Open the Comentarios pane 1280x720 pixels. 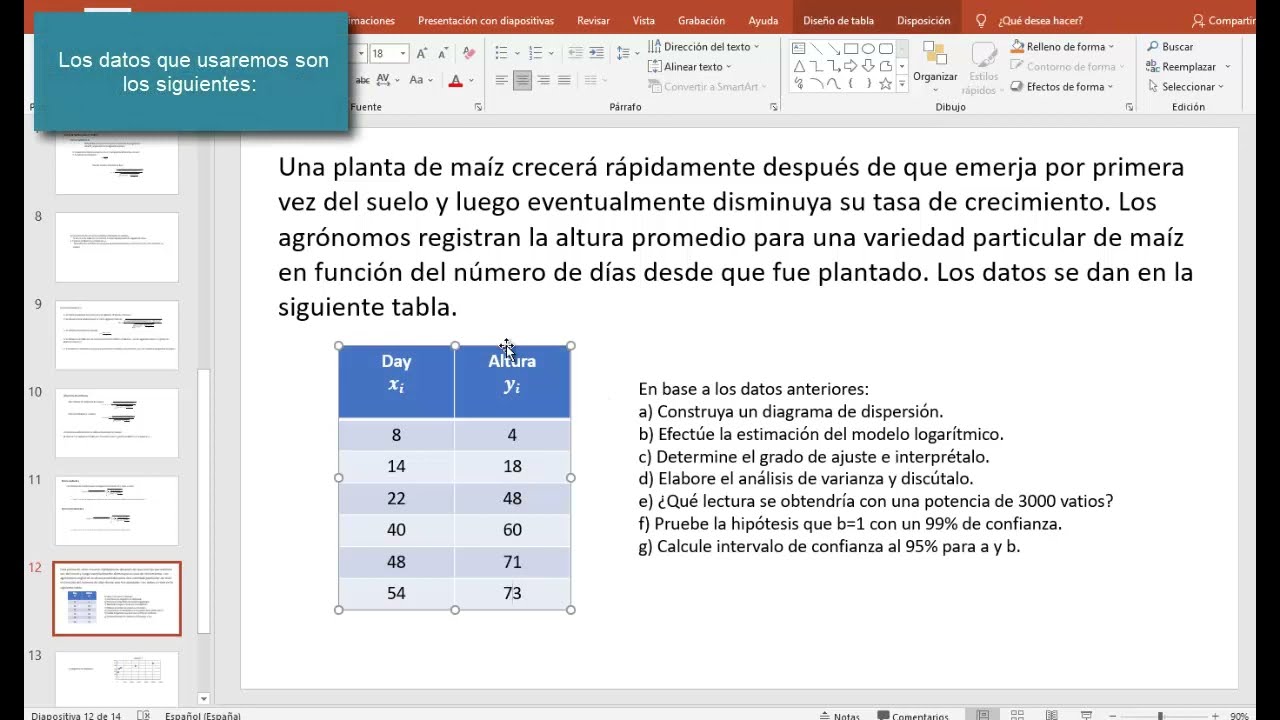coord(913,716)
